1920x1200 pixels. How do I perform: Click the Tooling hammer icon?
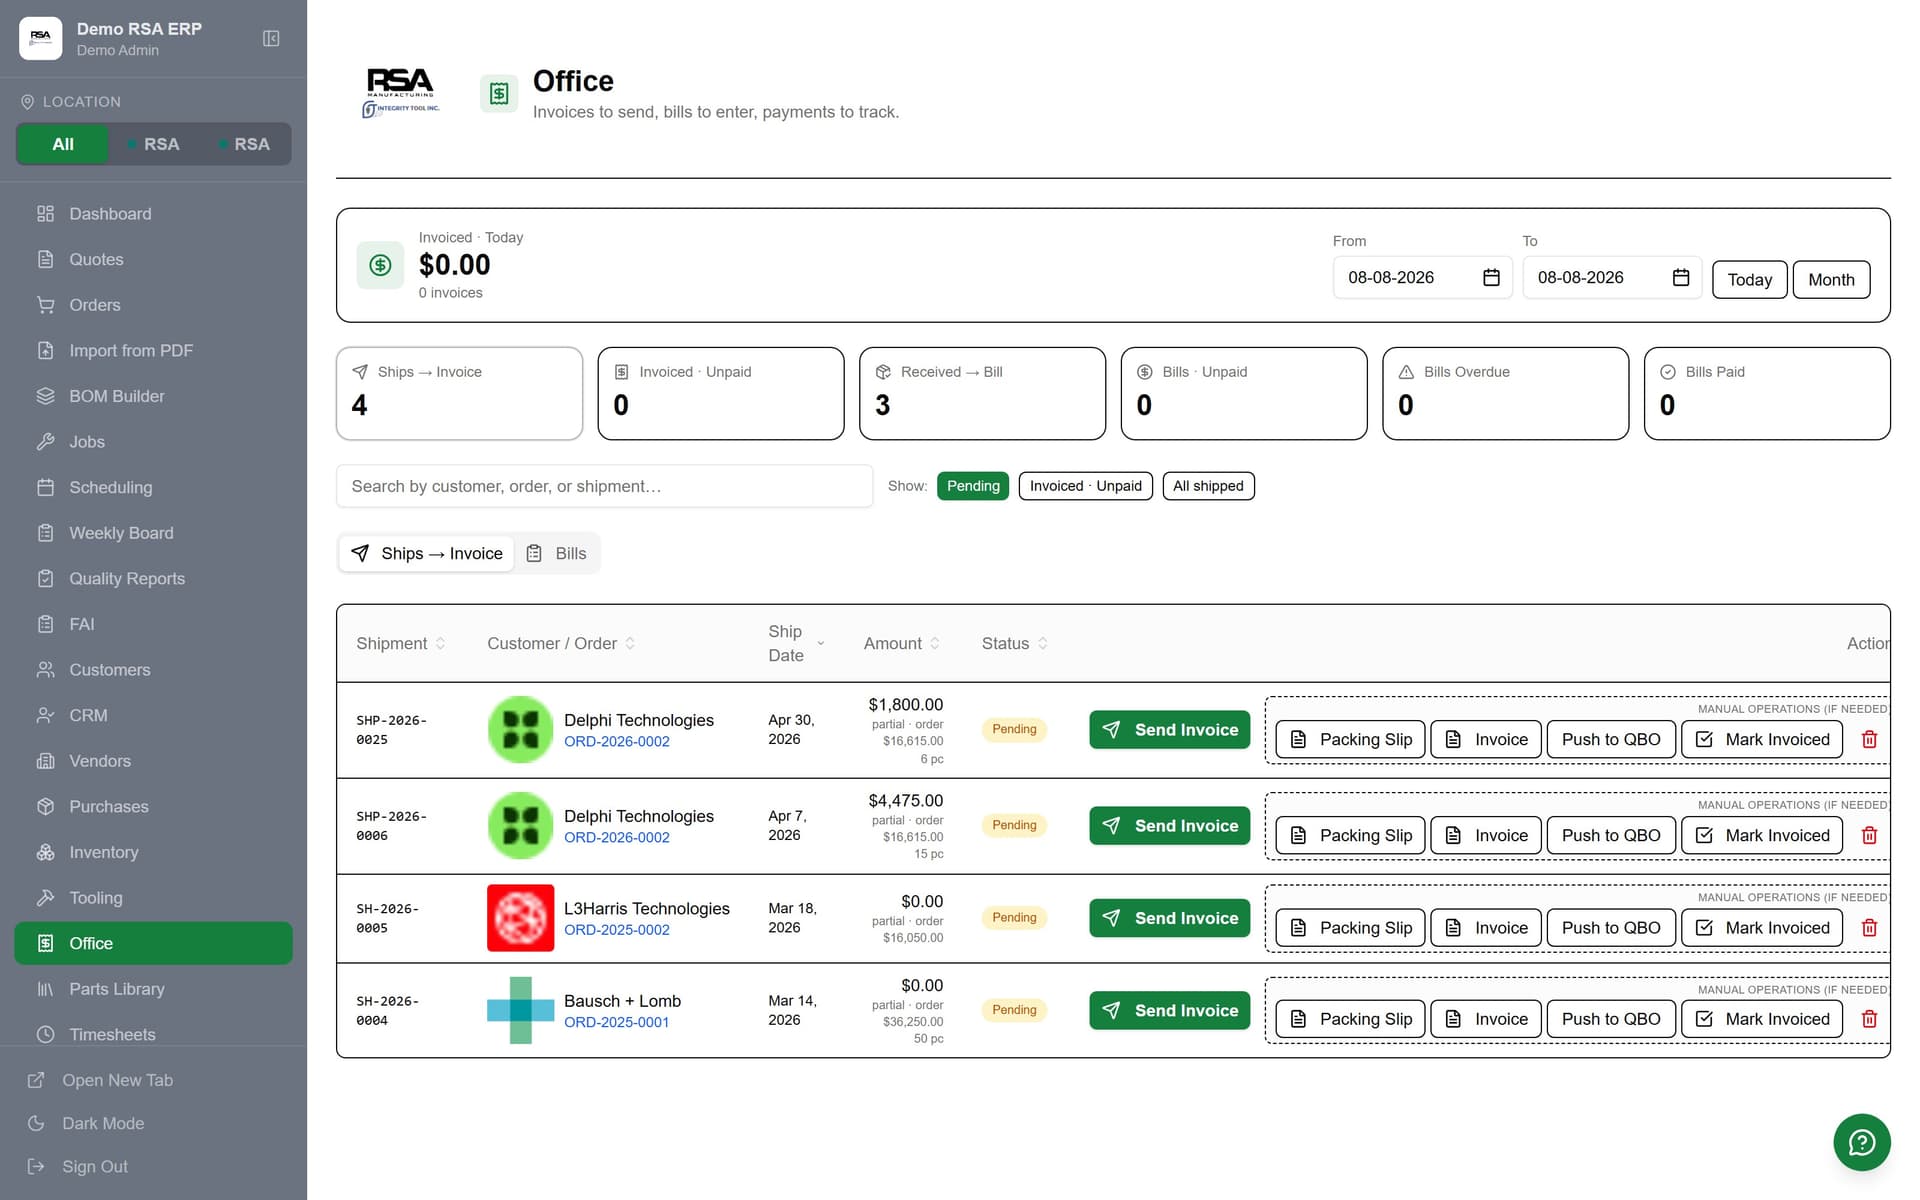[45, 898]
